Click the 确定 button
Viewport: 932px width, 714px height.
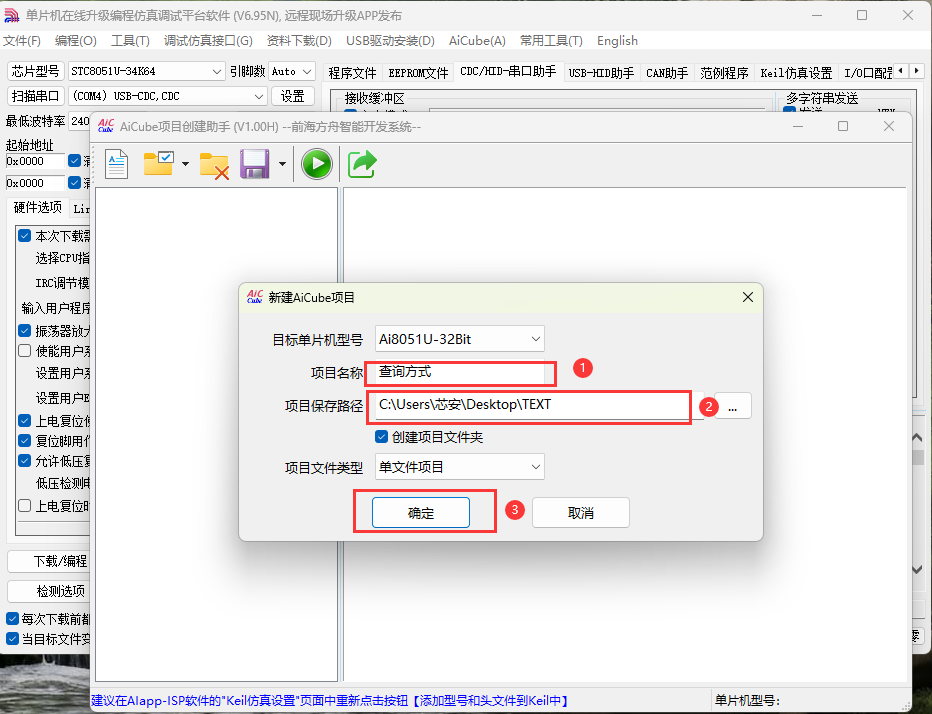click(x=421, y=512)
